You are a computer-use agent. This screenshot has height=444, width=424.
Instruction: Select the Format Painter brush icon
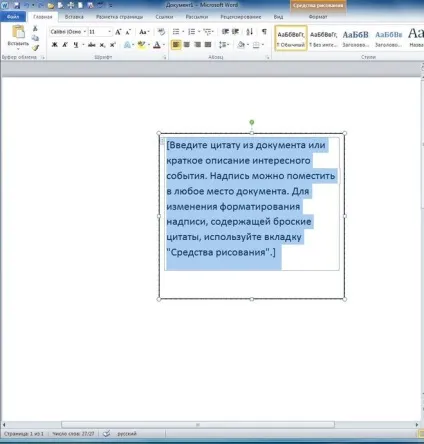coord(35,48)
